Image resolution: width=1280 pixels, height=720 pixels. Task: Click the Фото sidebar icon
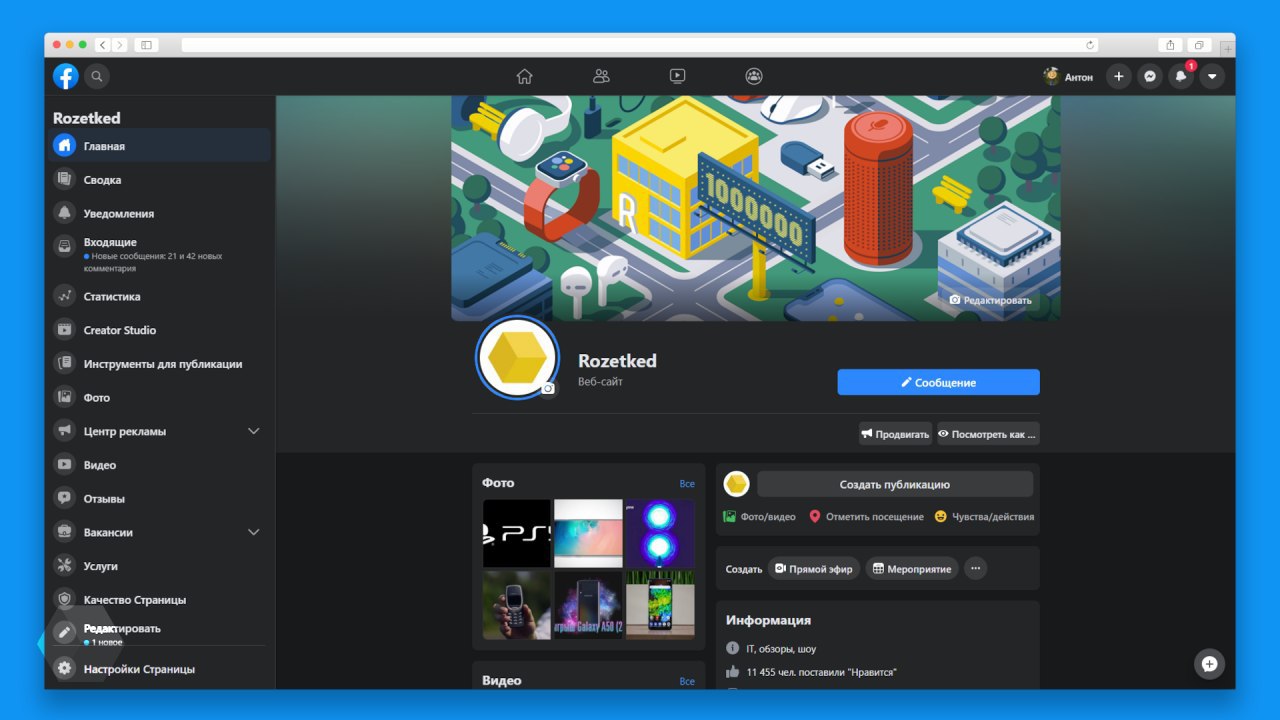[x=65, y=397]
